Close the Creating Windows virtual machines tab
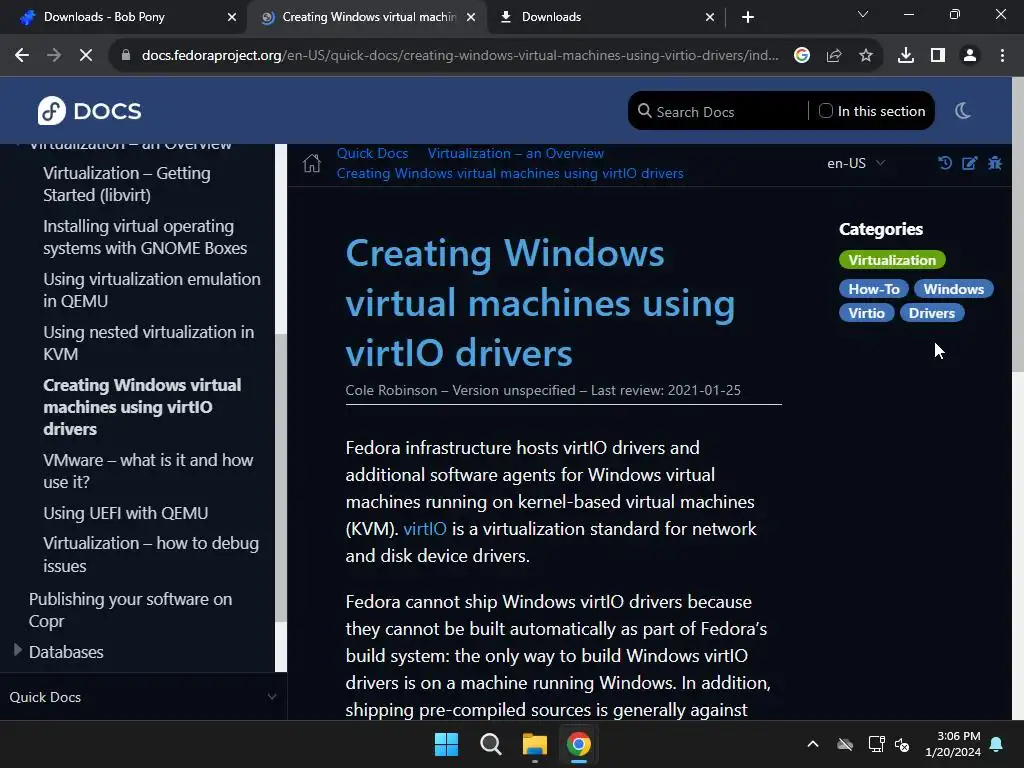Screen dimensions: 1024x768 point(471,17)
